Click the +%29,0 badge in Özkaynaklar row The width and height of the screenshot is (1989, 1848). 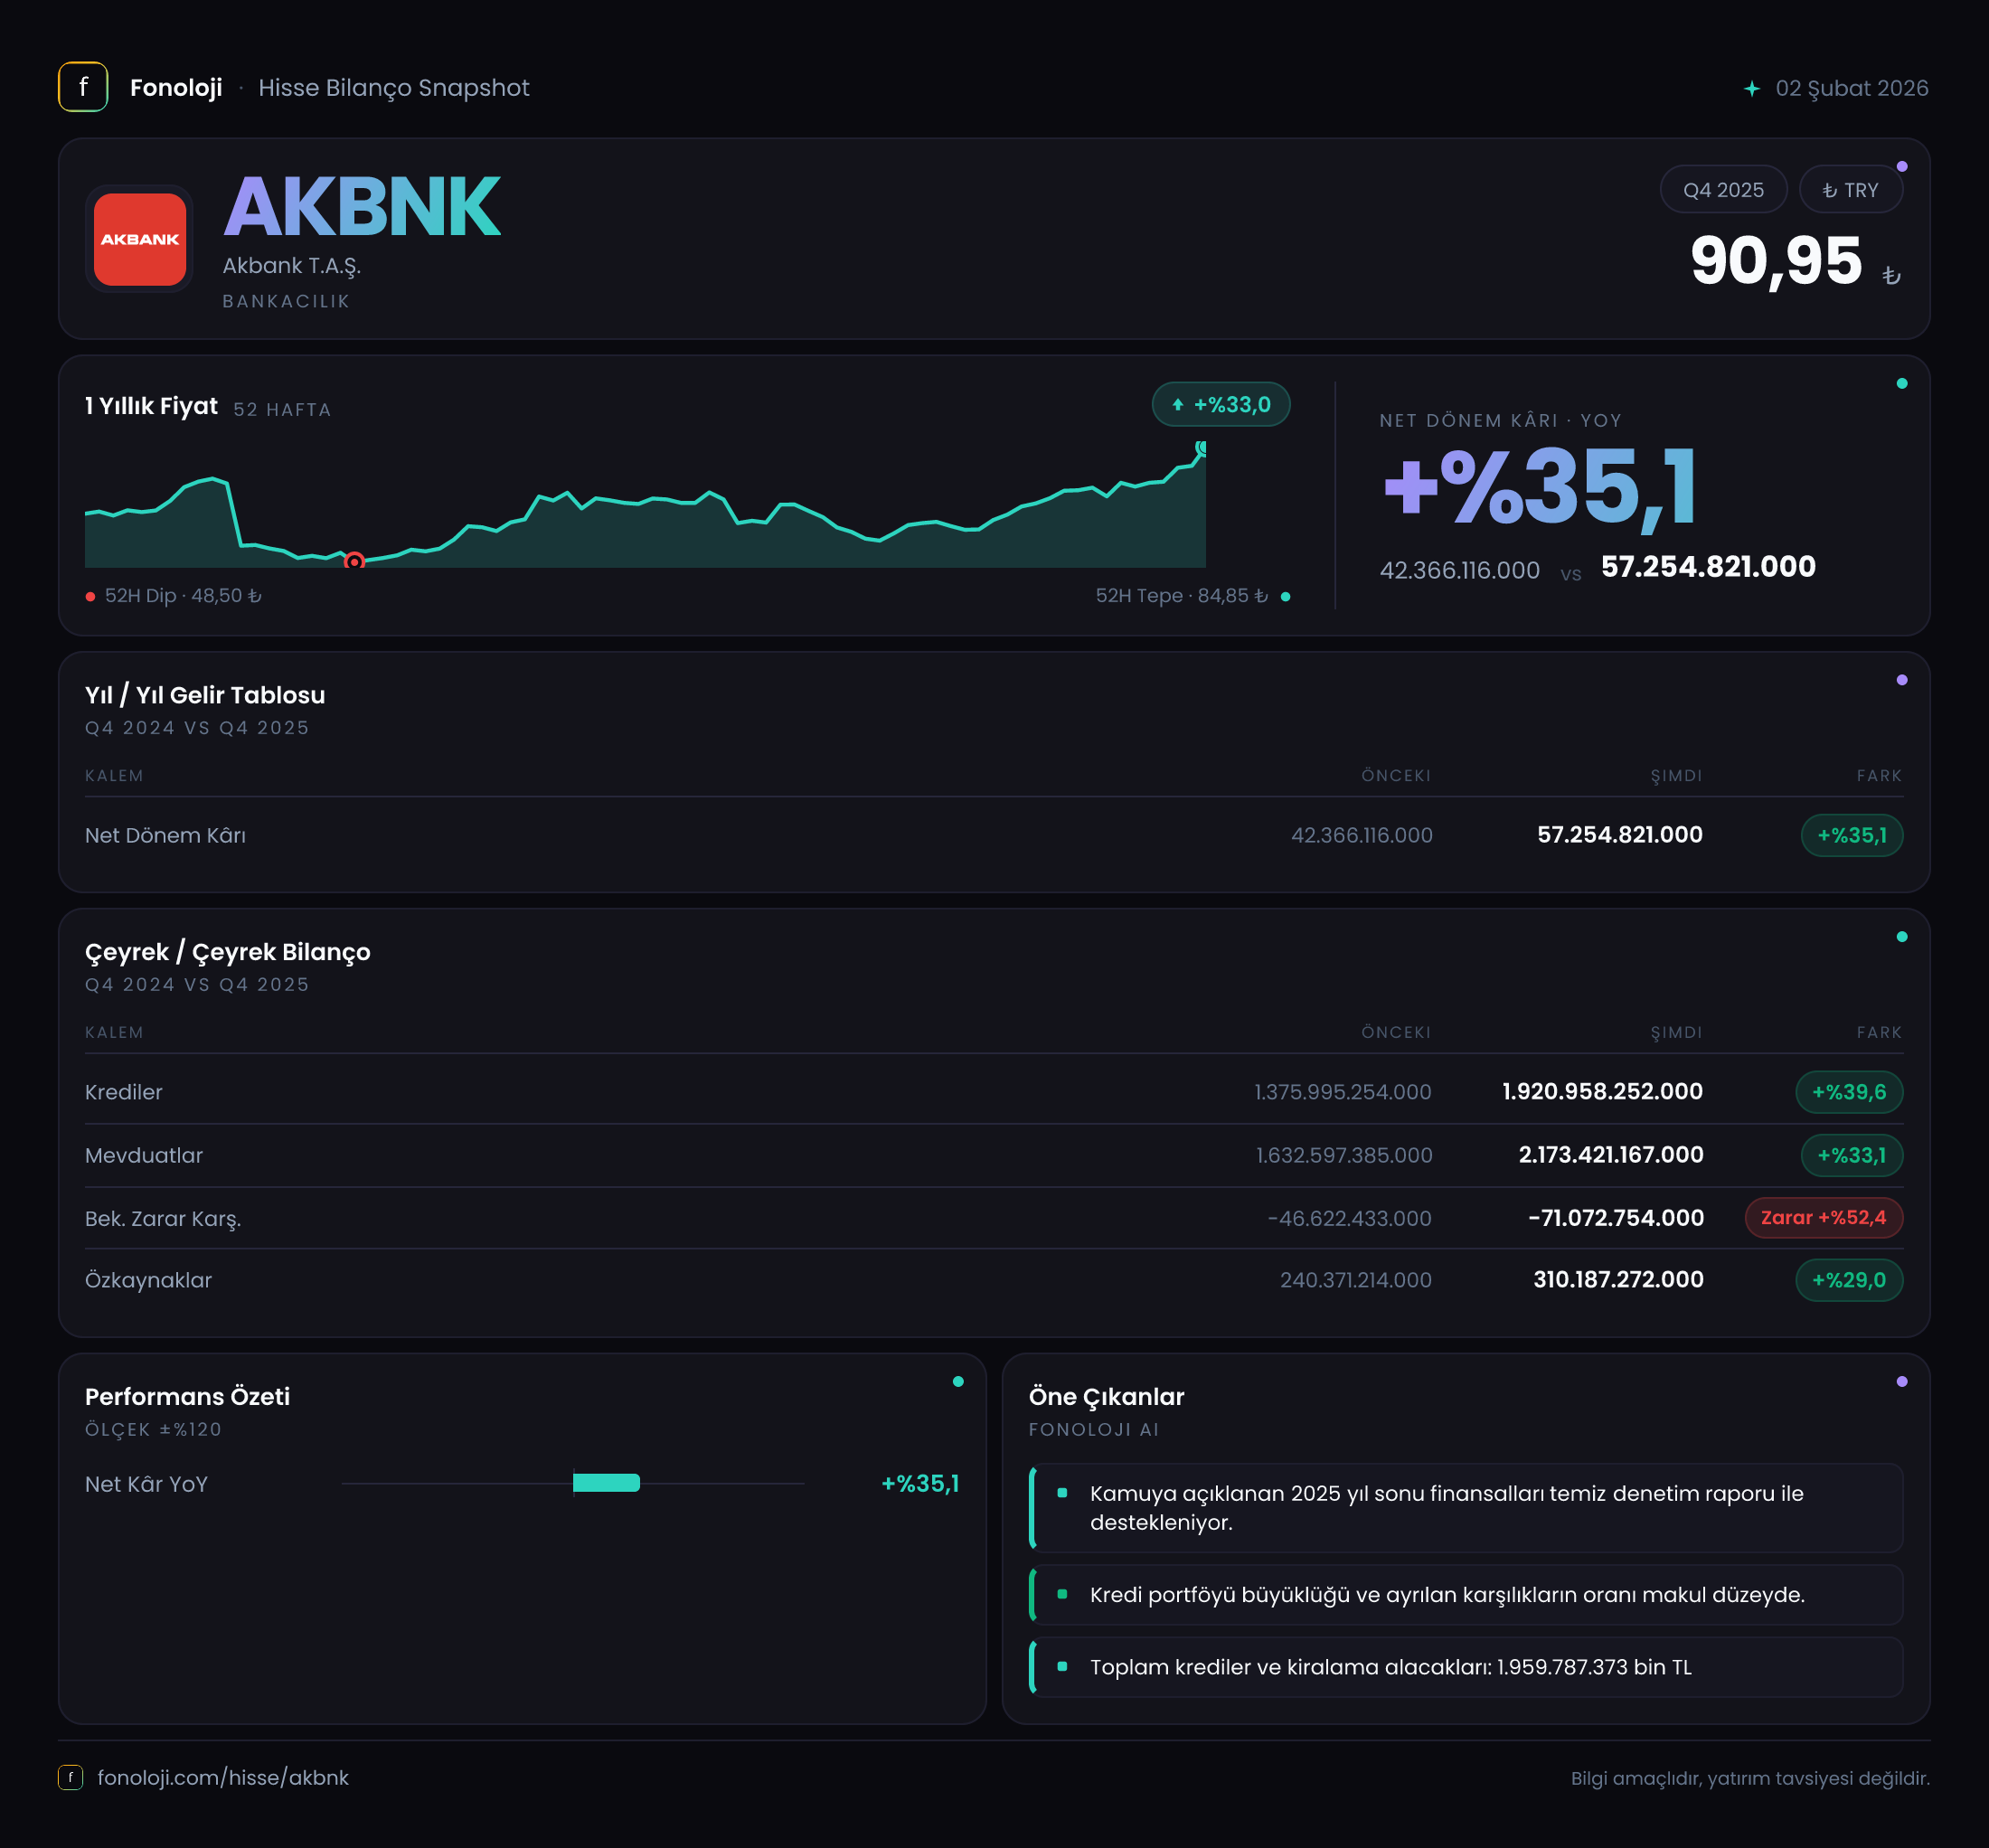pos(1849,1280)
